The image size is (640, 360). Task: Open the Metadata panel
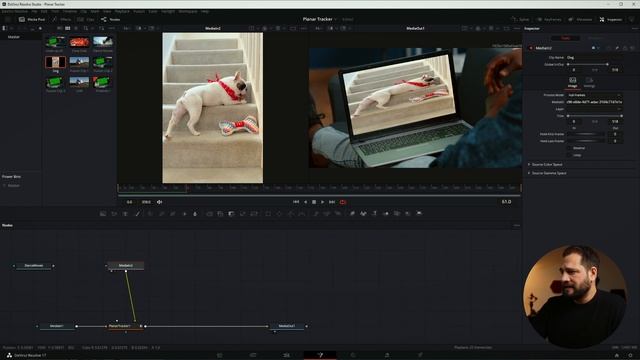click(581, 19)
